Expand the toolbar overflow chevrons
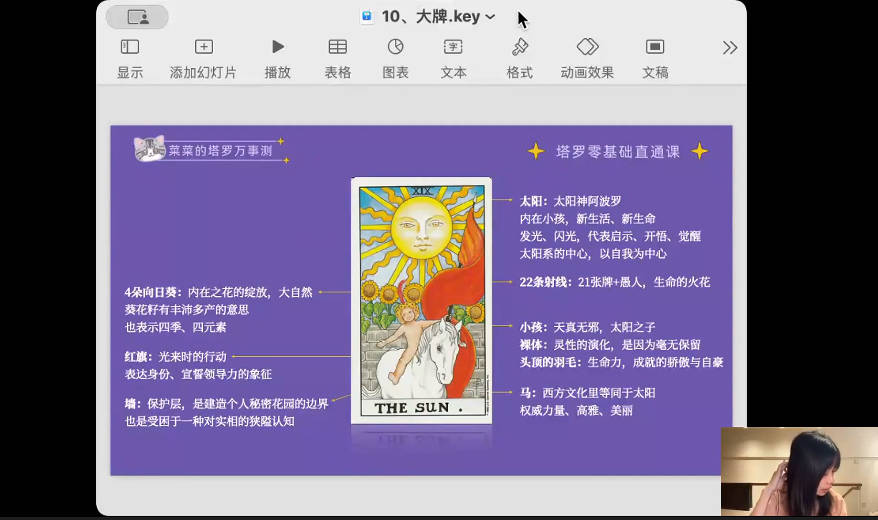The height and width of the screenshot is (520, 878). (x=730, y=48)
